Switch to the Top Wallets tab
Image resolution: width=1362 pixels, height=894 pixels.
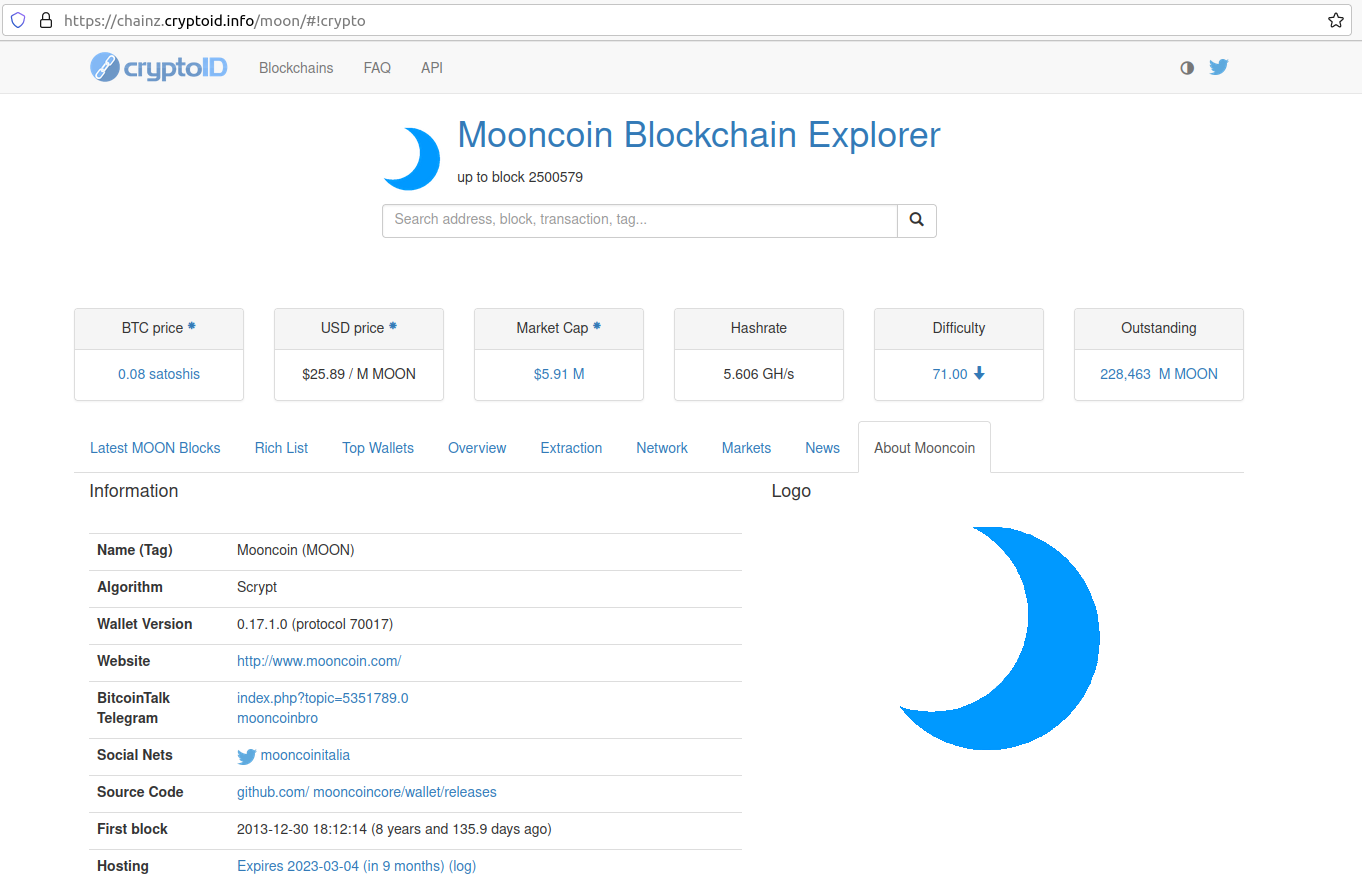click(x=378, y=448)
